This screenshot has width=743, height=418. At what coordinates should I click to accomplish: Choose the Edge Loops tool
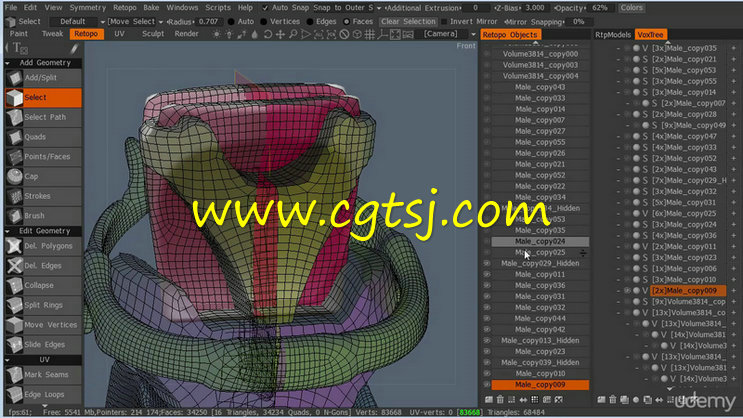pos(43,394)
